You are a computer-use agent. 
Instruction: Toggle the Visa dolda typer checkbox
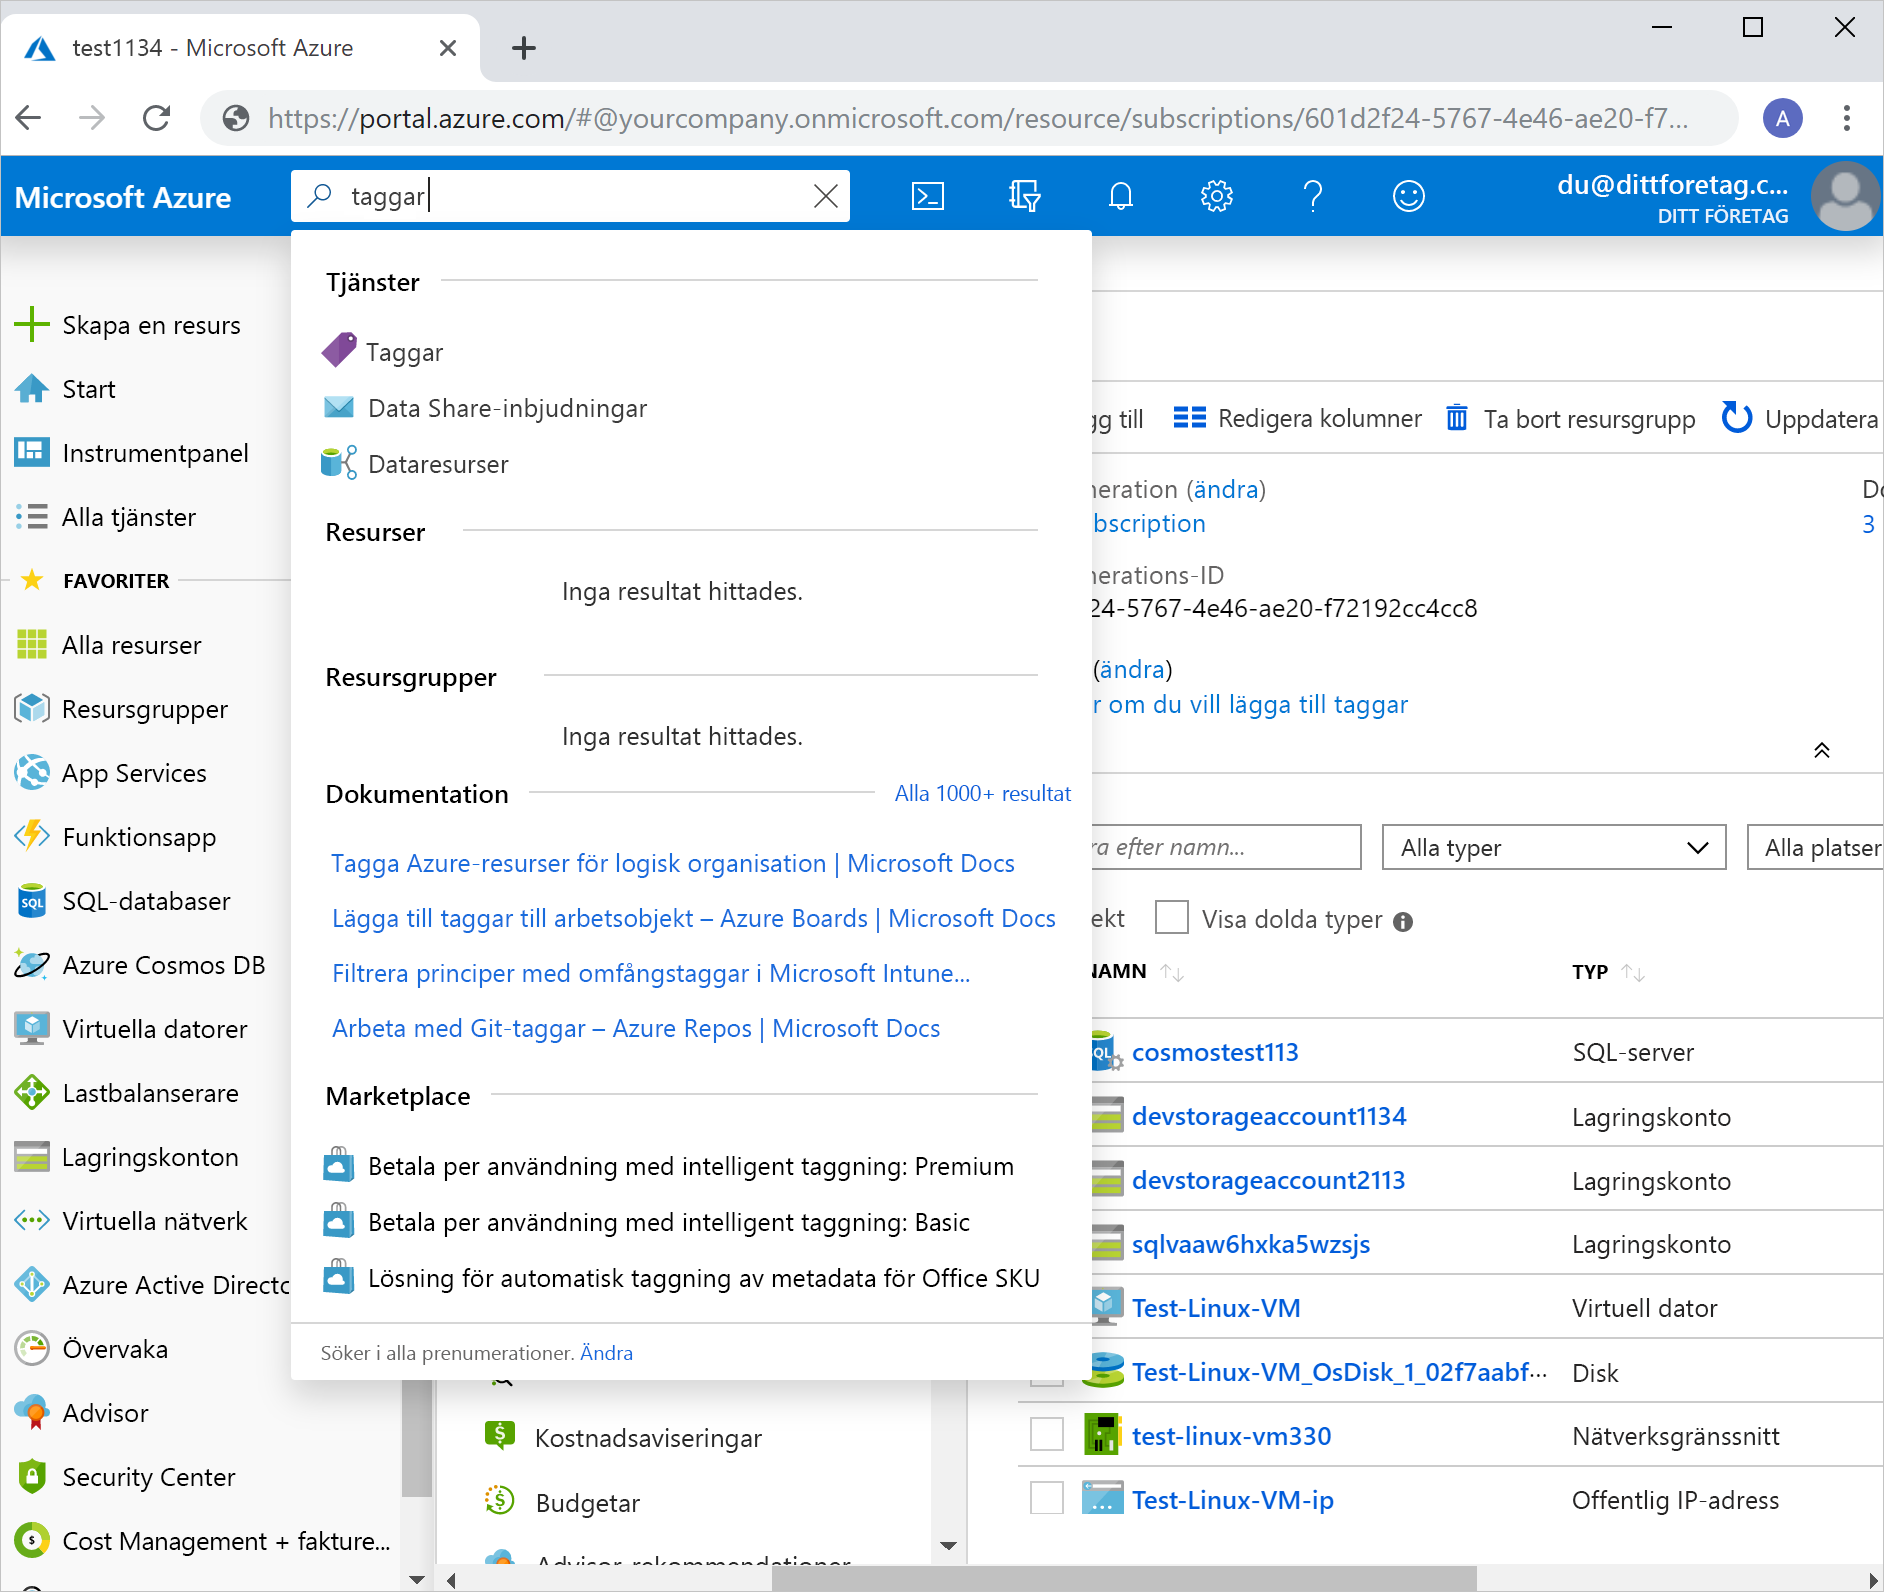pos(1171,917)
